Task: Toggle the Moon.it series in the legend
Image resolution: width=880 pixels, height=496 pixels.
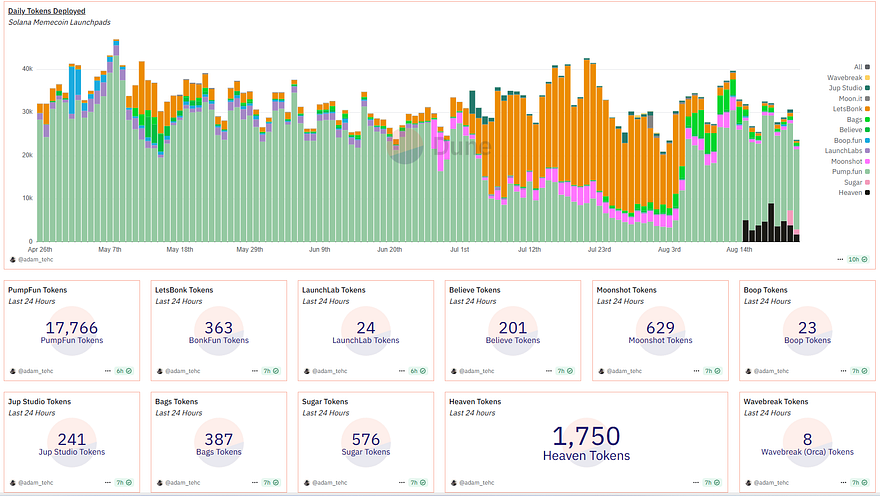Action: pos(854,98)
